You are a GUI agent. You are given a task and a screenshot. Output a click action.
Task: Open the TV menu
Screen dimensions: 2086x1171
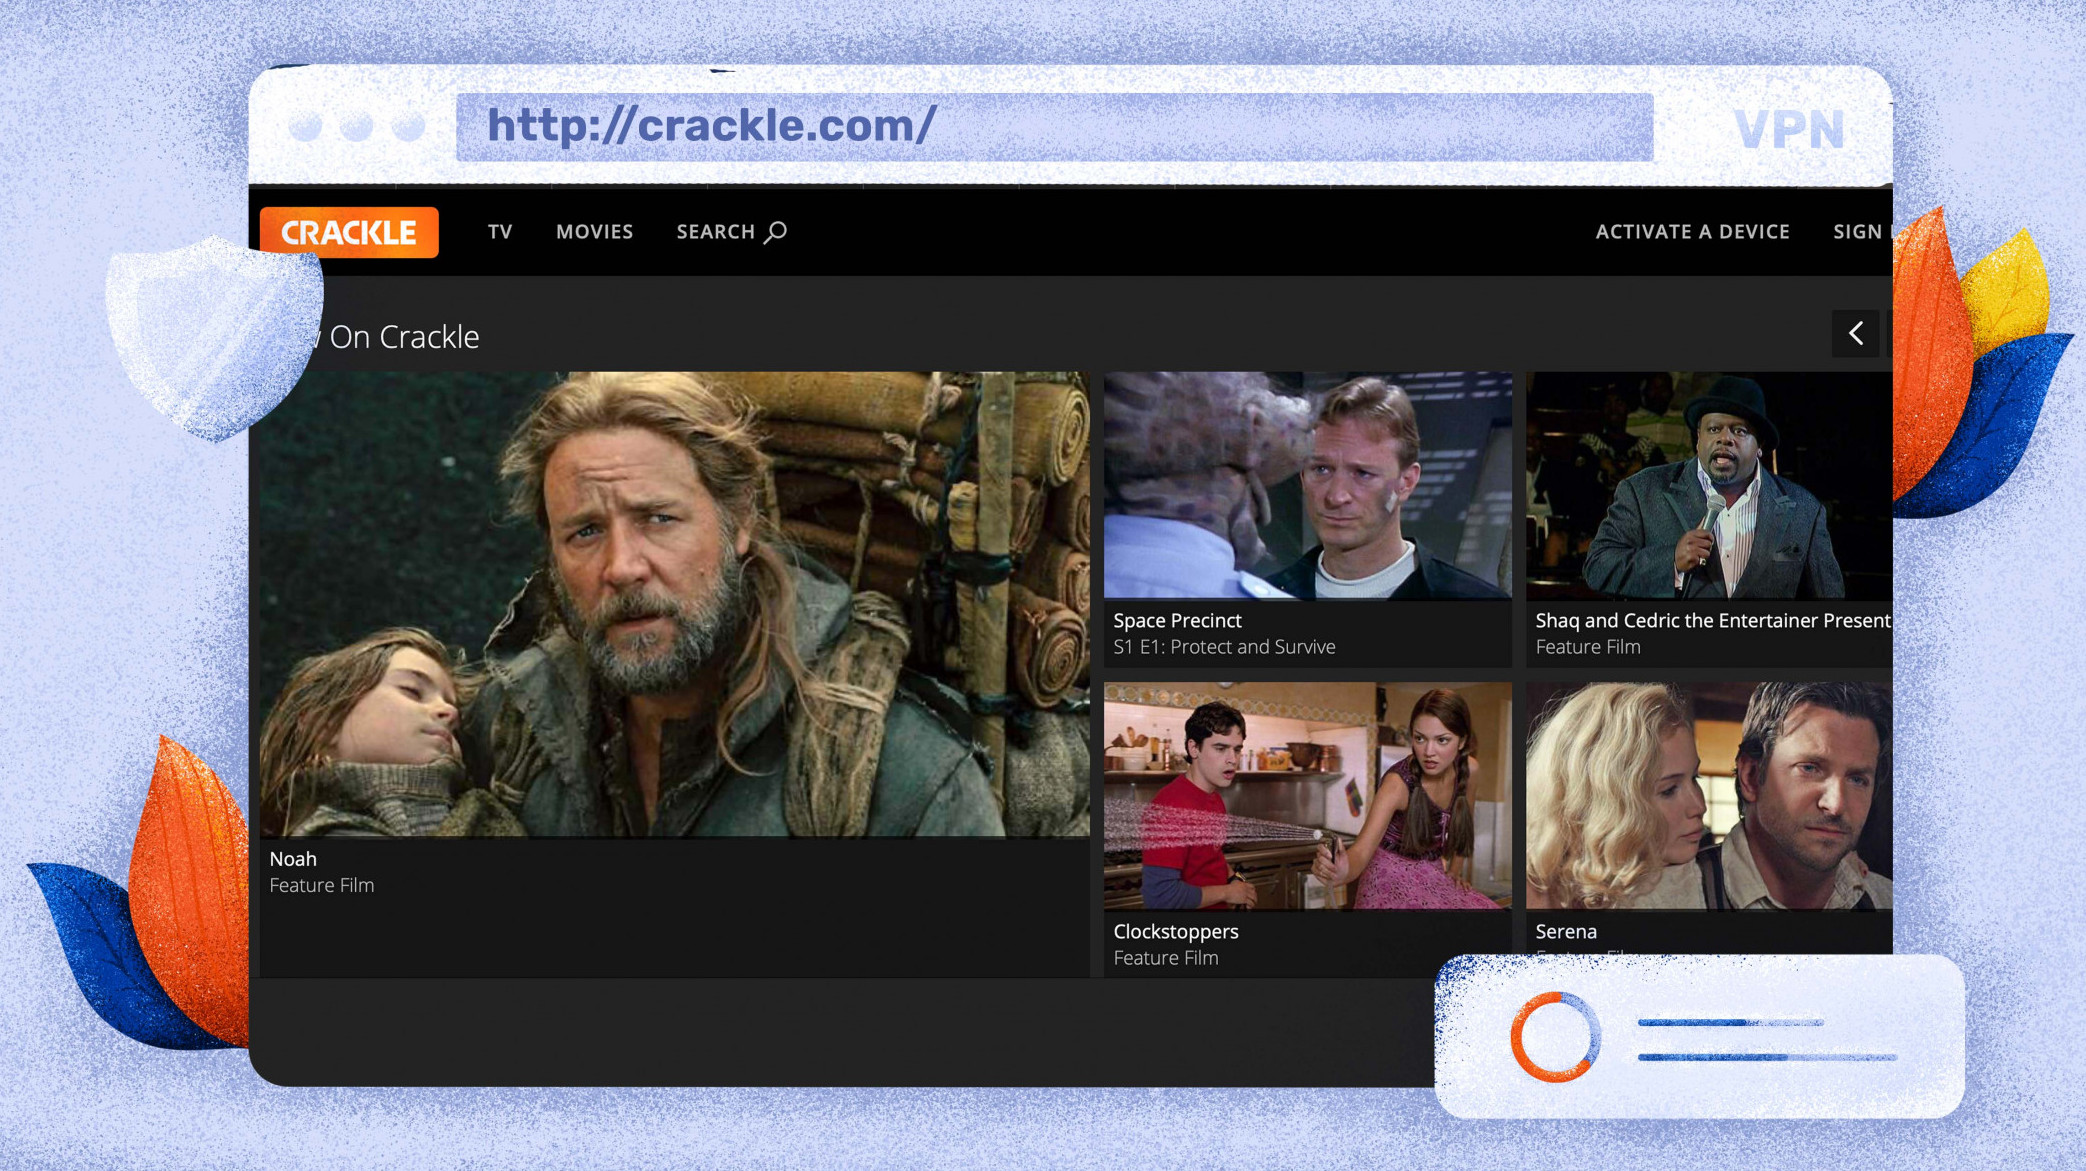(x=500, y=232)
